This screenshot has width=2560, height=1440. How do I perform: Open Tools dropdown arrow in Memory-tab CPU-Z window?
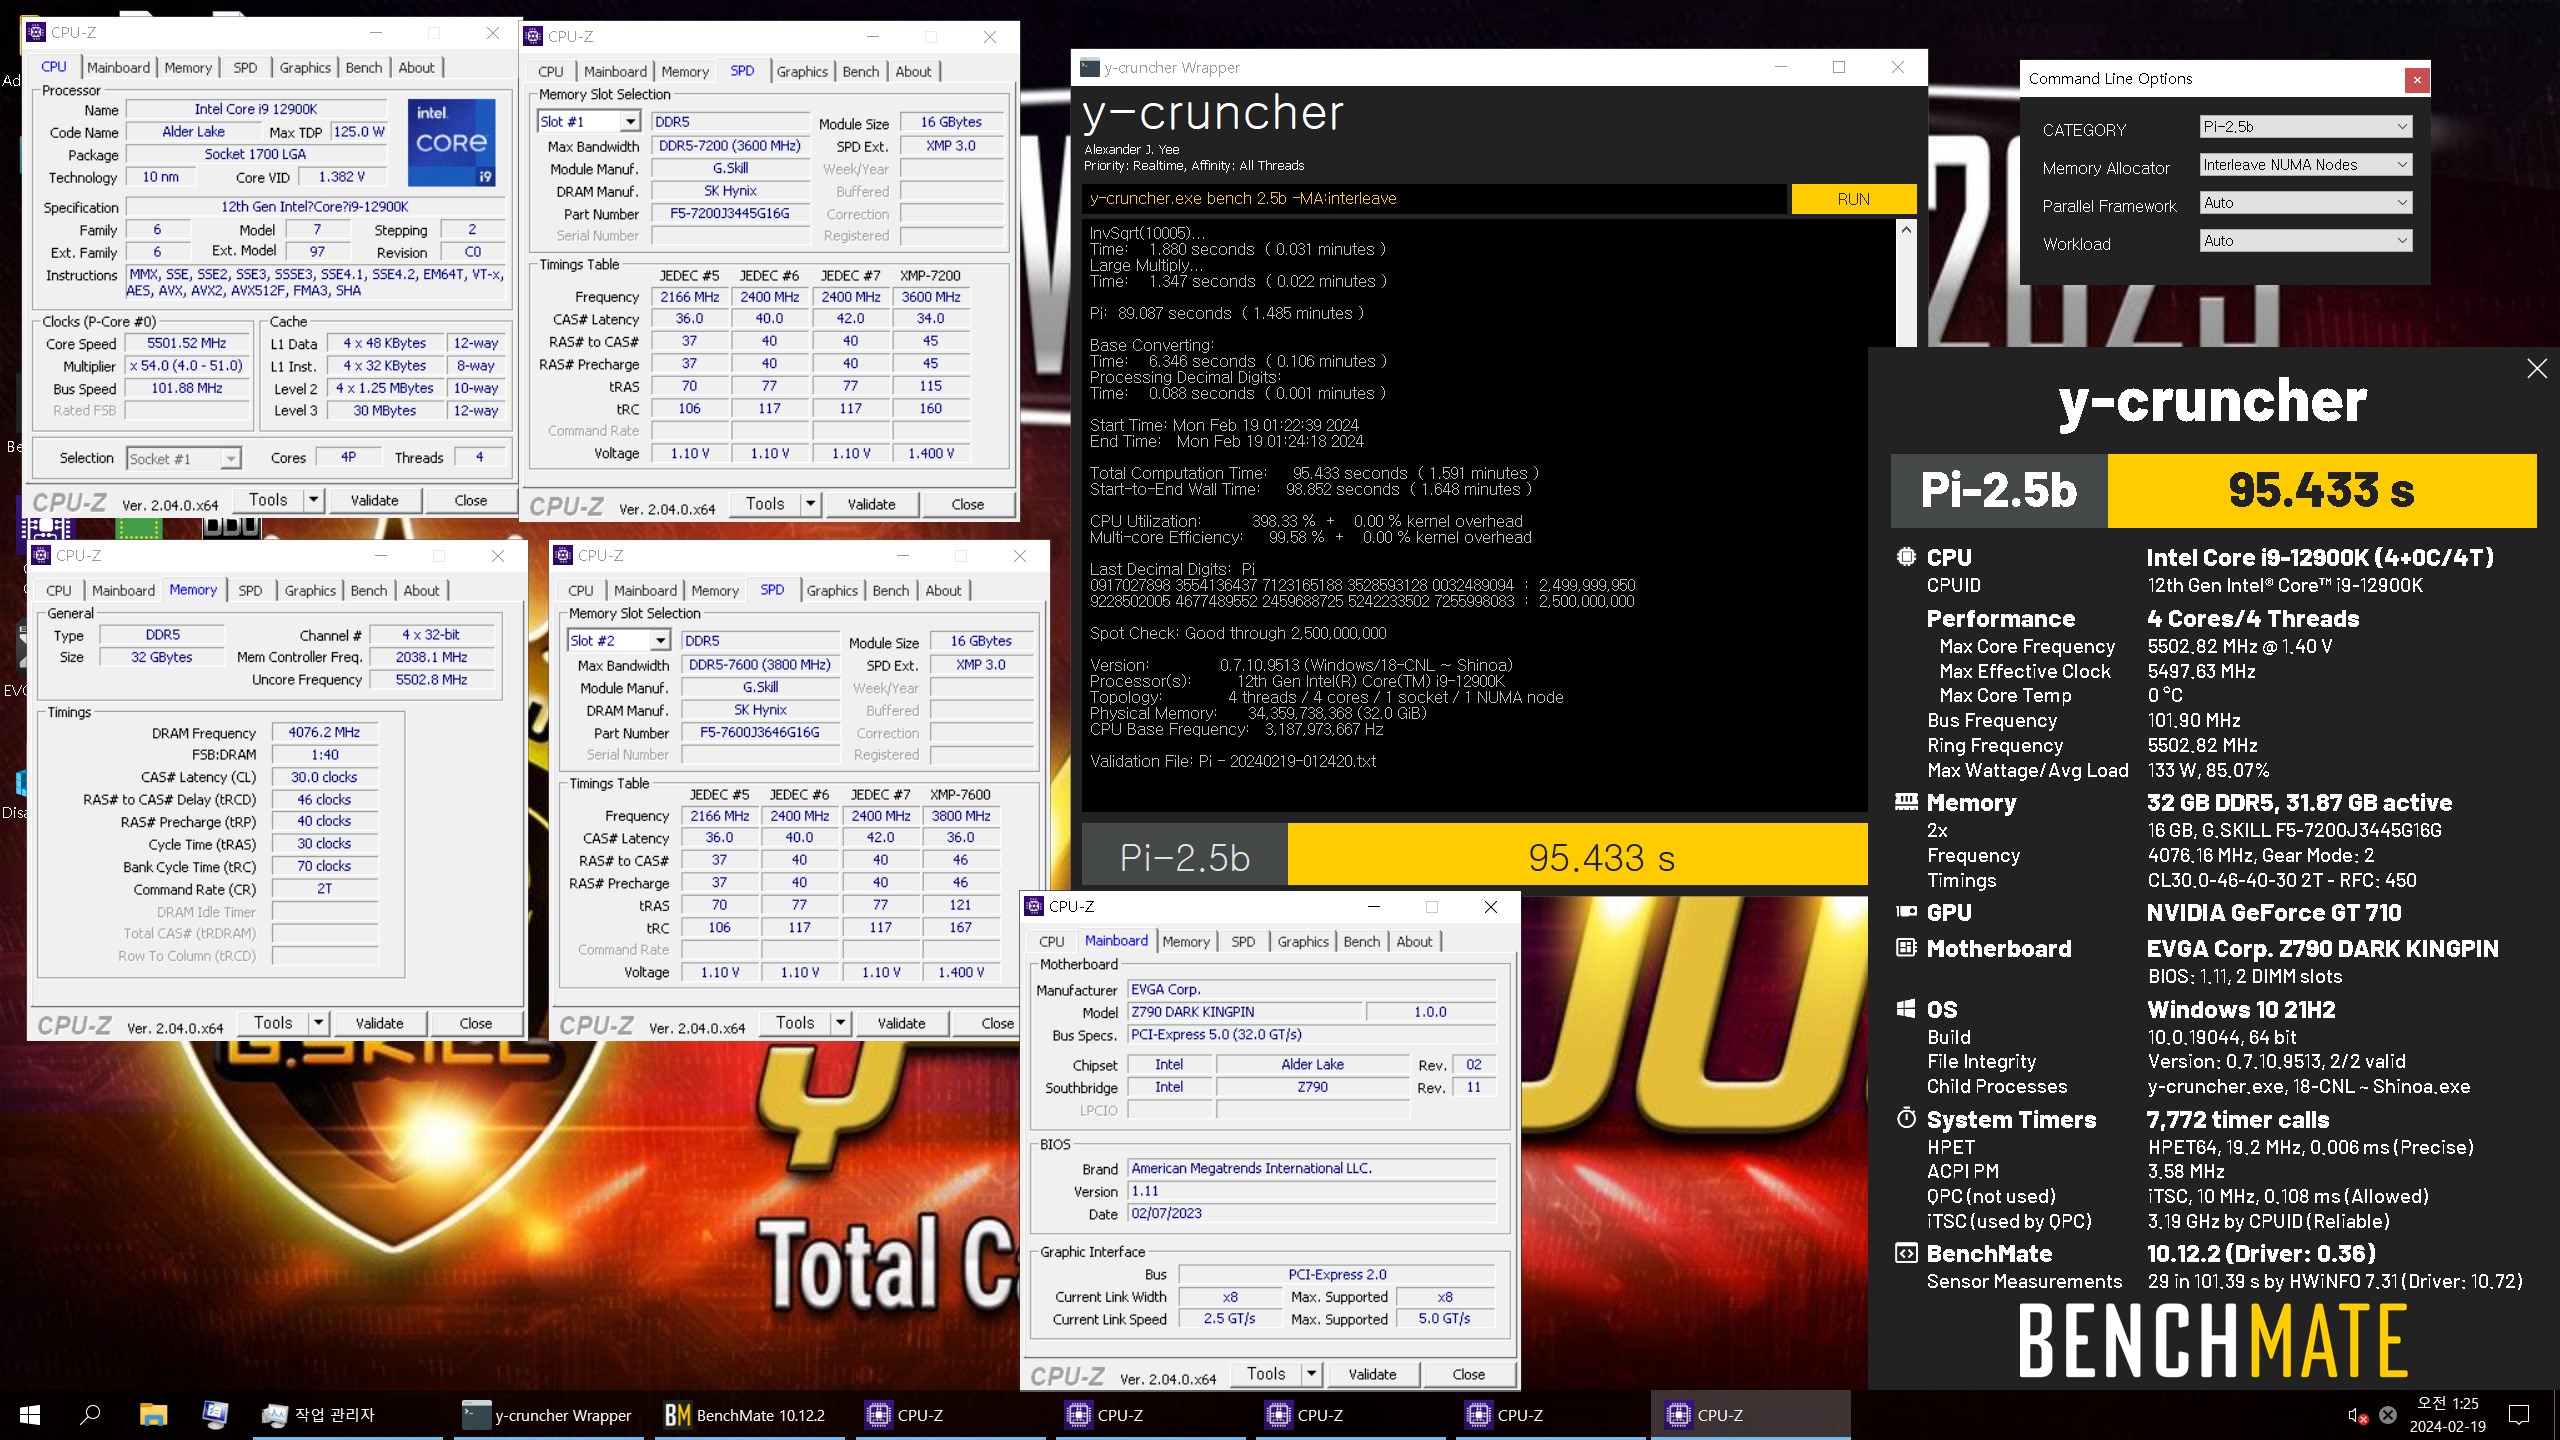[x=318, y=1023]
